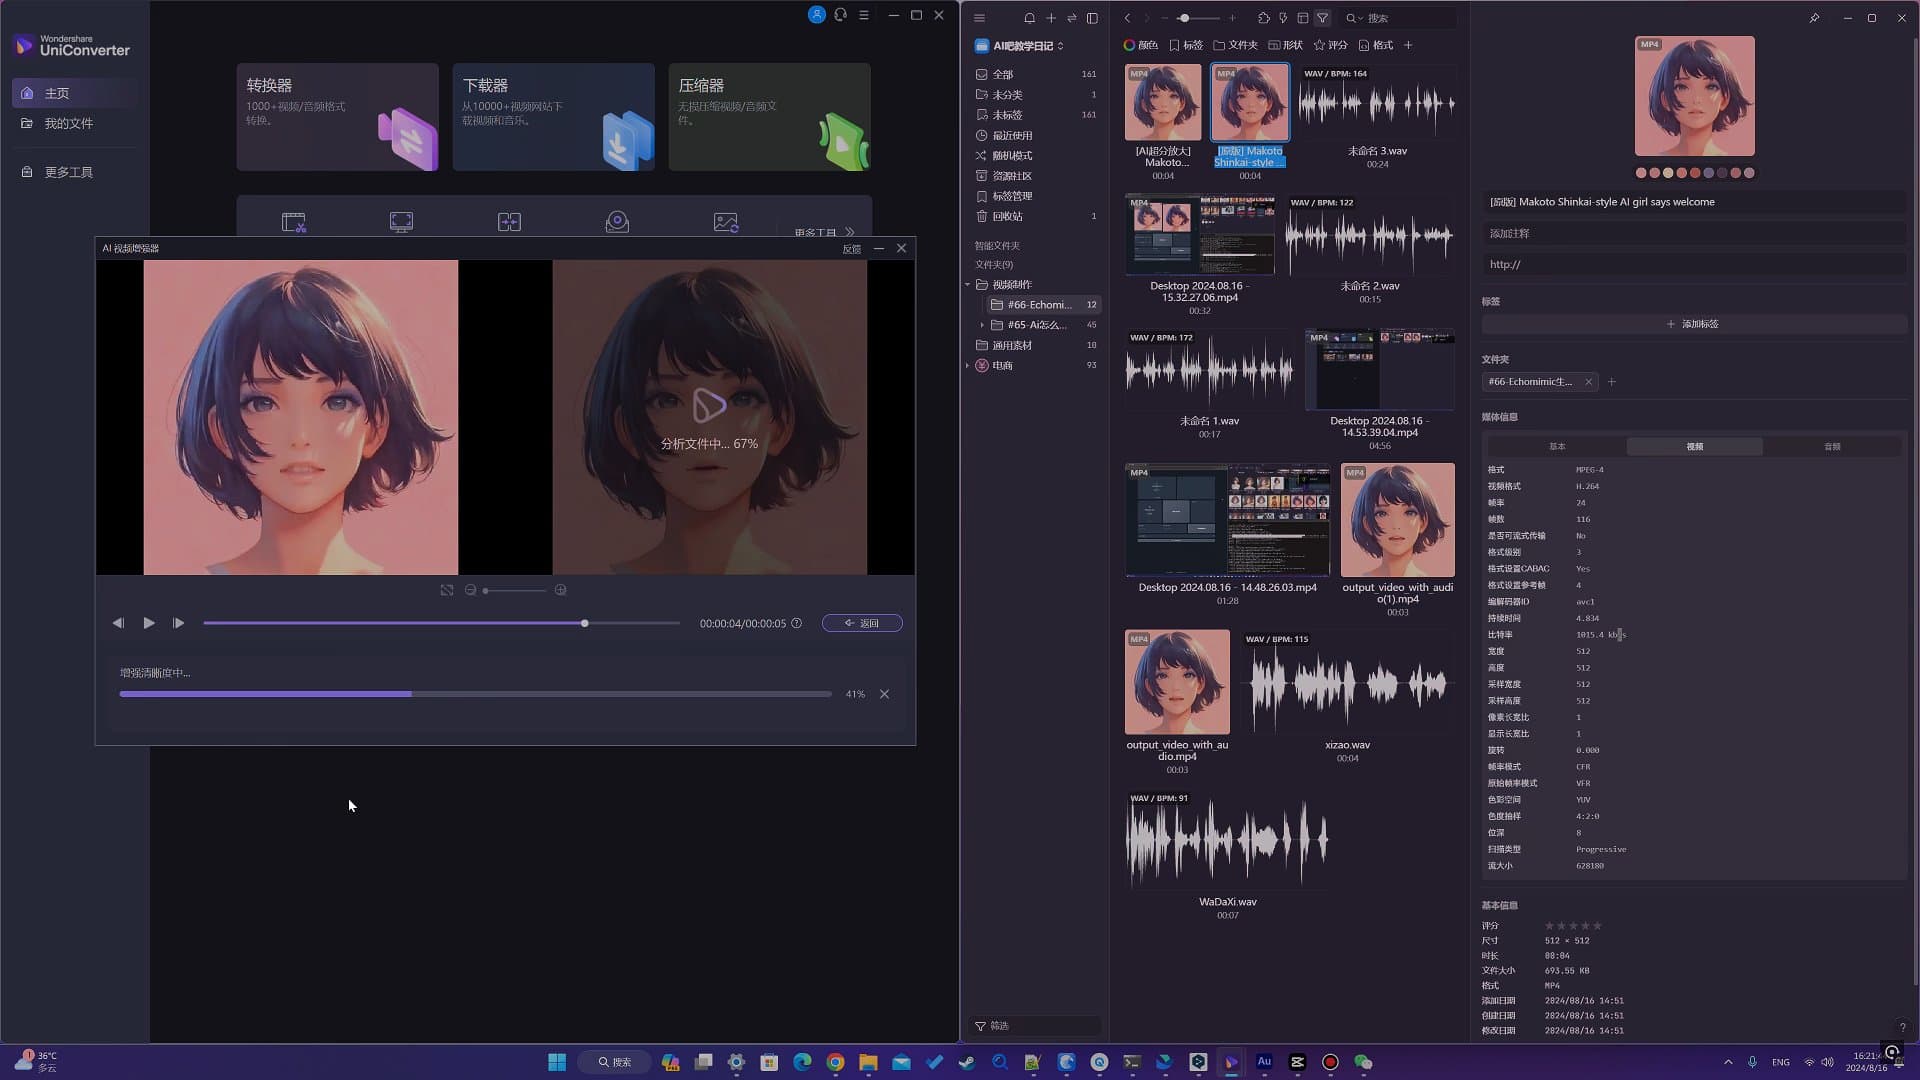The height and width of the screenshot is (1080, 1920).
Task: Click the layout icon in library toolbar
Action: (1303, 18)
